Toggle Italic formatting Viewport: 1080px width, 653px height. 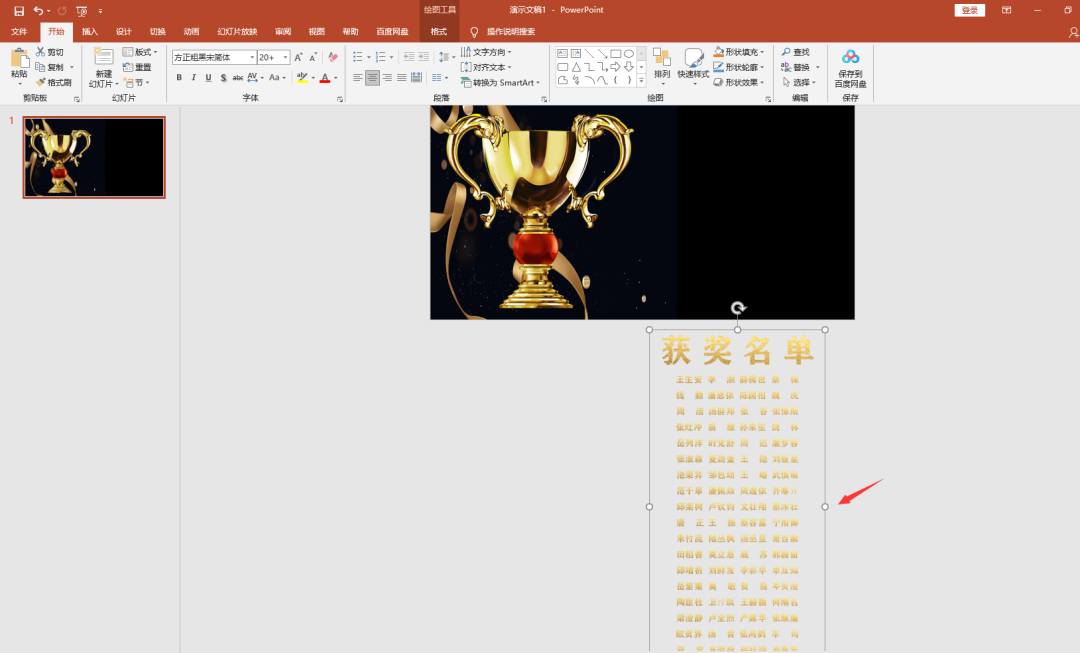pos(194,78)
